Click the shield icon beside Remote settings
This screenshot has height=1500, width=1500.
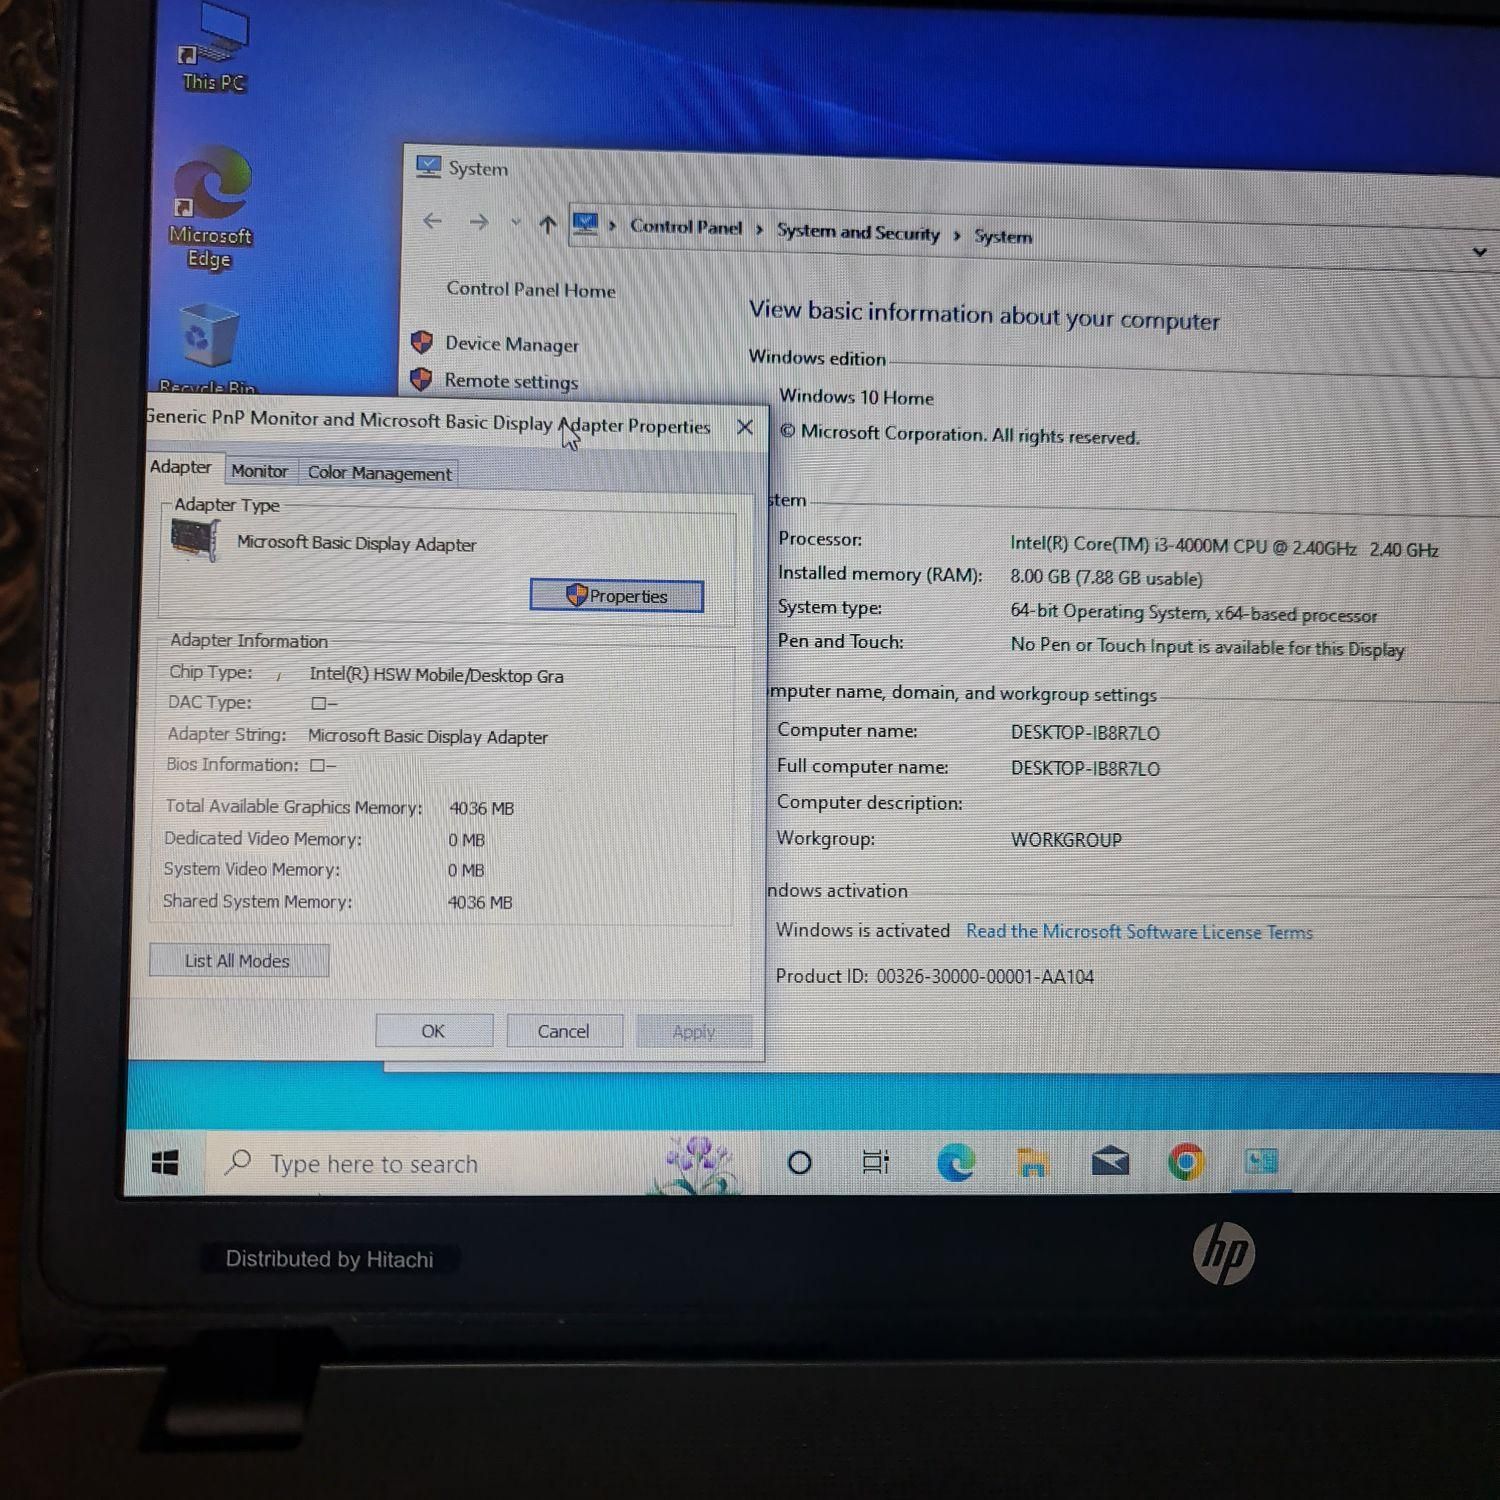coord(422,379)
